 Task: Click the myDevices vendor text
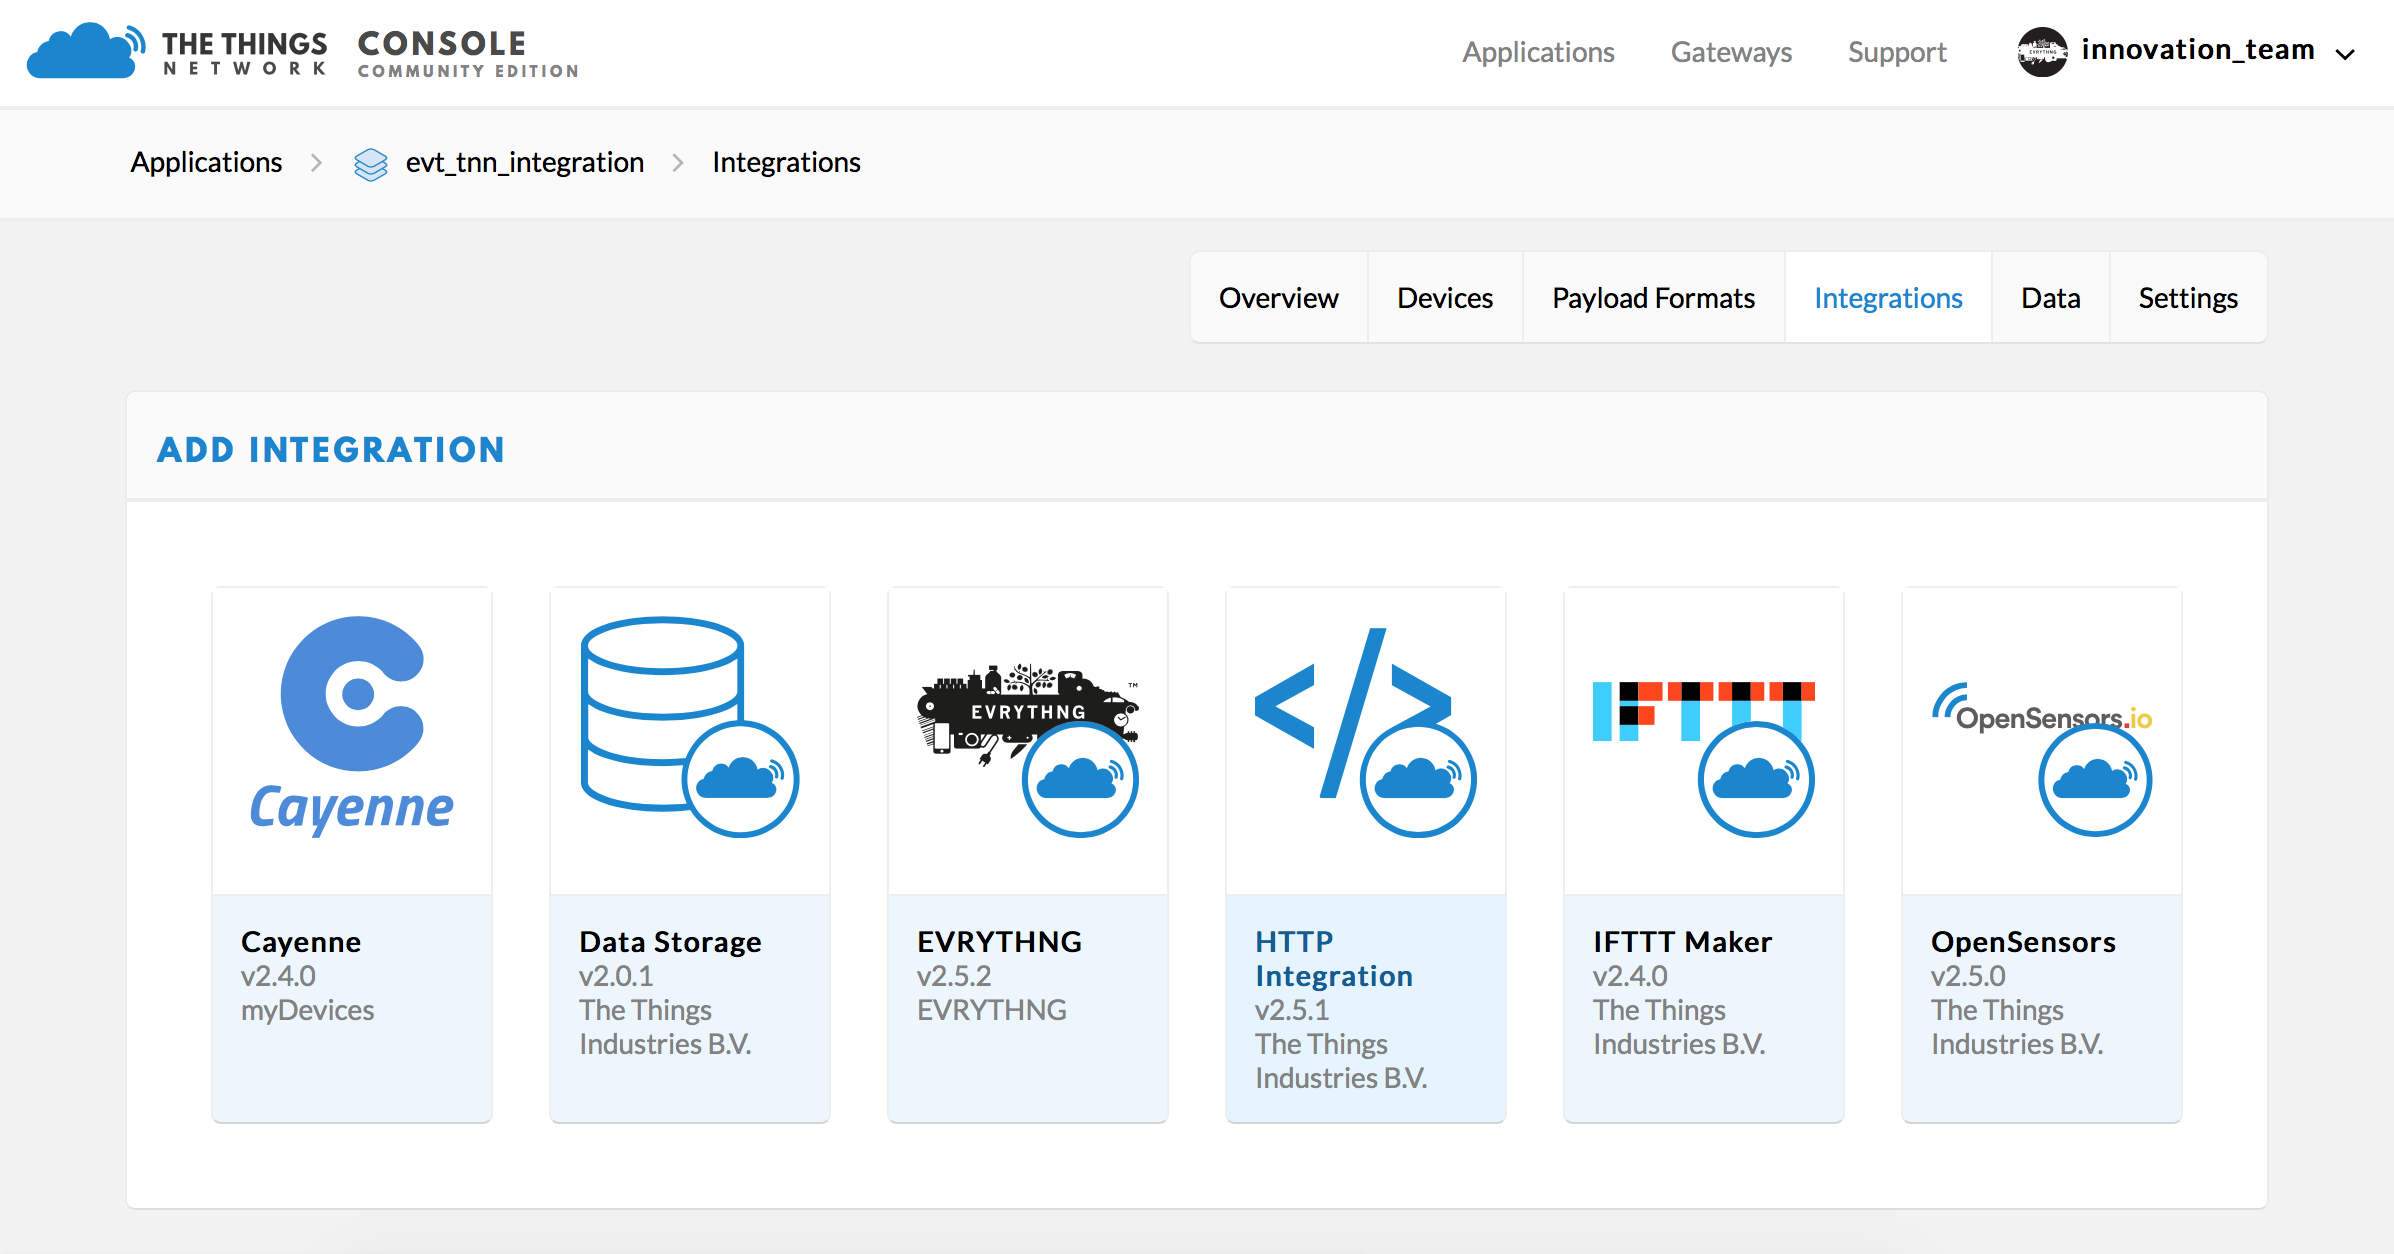[307, 1010]
